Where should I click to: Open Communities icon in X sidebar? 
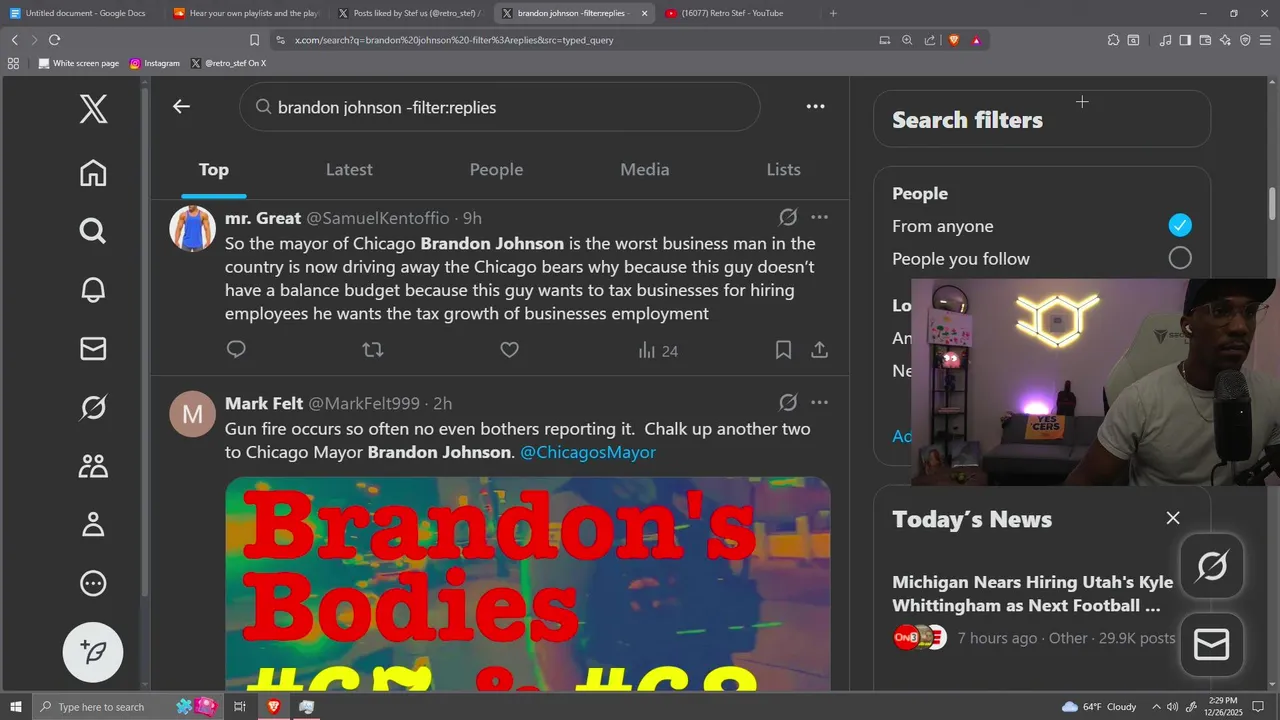[93, 465]
